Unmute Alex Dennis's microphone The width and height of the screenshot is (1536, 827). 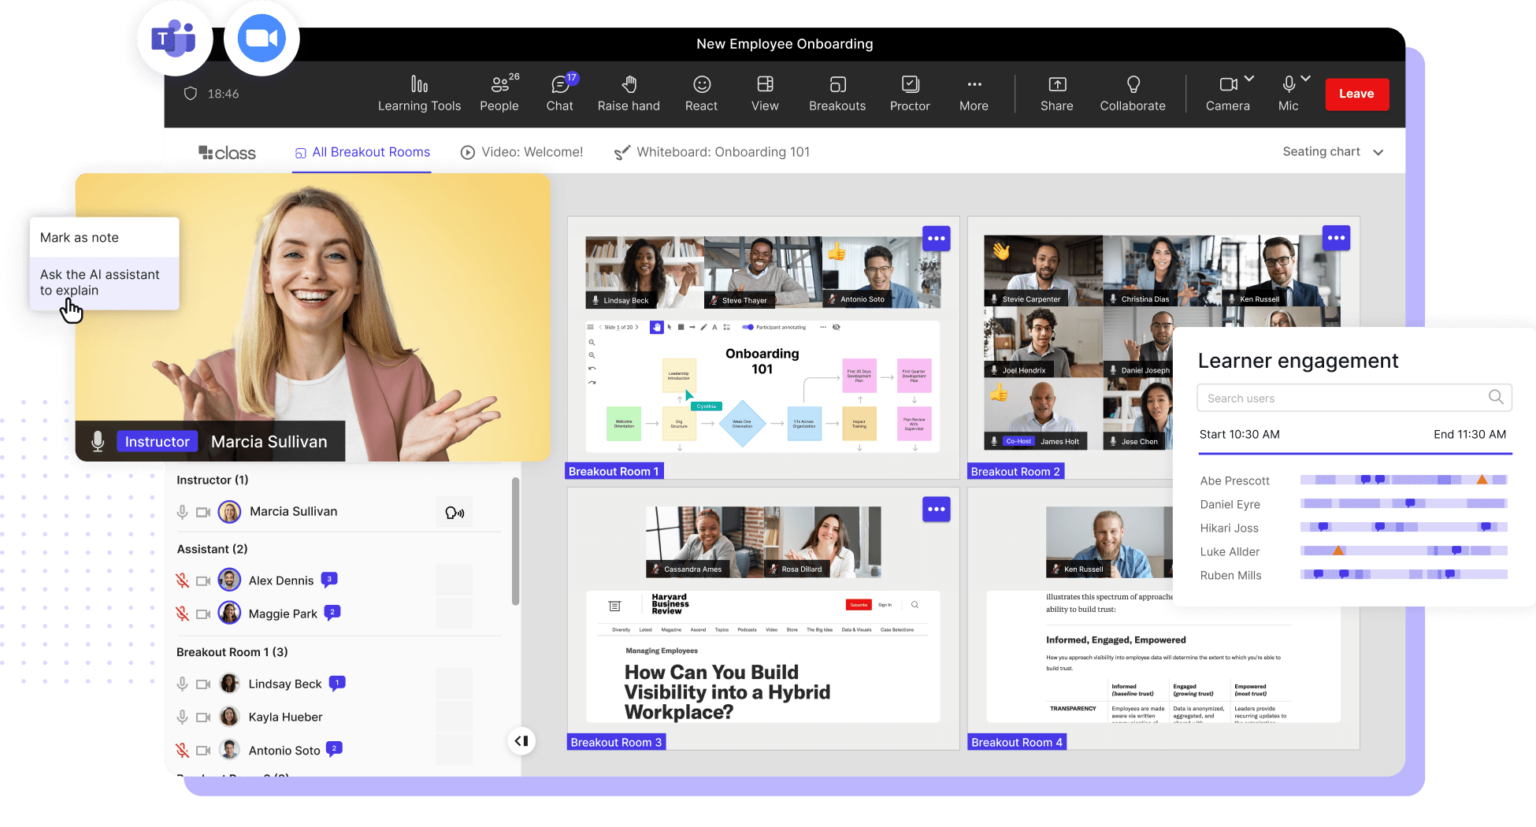(x=182, y=580)
